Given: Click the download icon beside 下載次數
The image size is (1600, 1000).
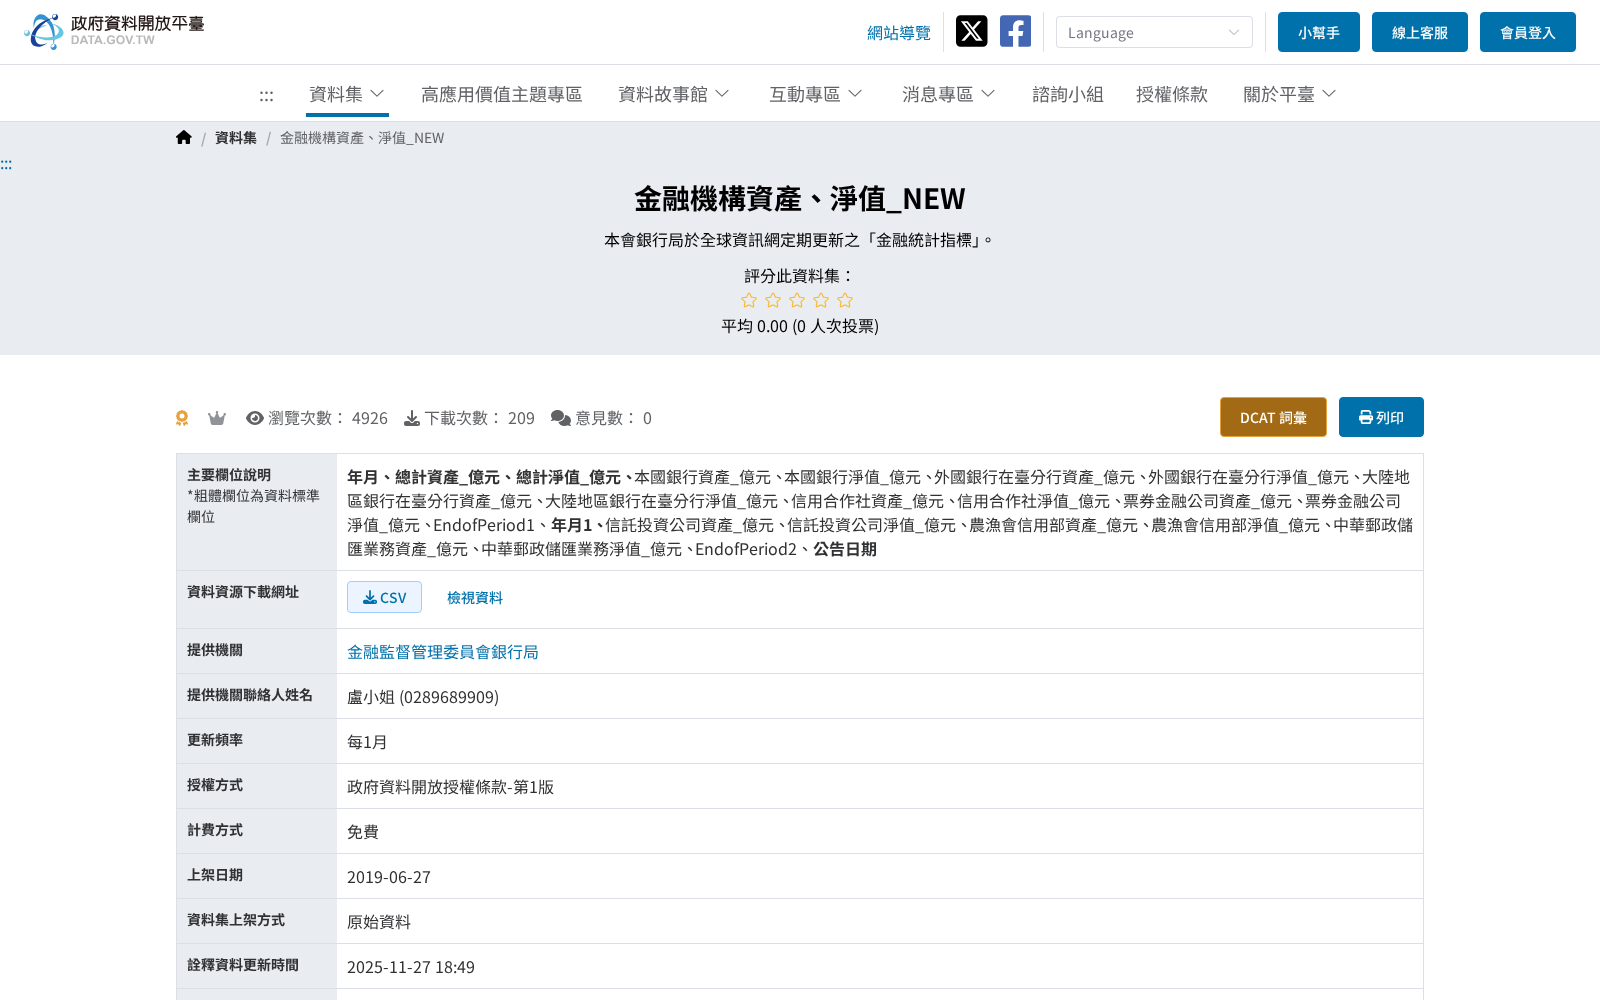Looking at the screenshot, I should (x=412, y=418).
